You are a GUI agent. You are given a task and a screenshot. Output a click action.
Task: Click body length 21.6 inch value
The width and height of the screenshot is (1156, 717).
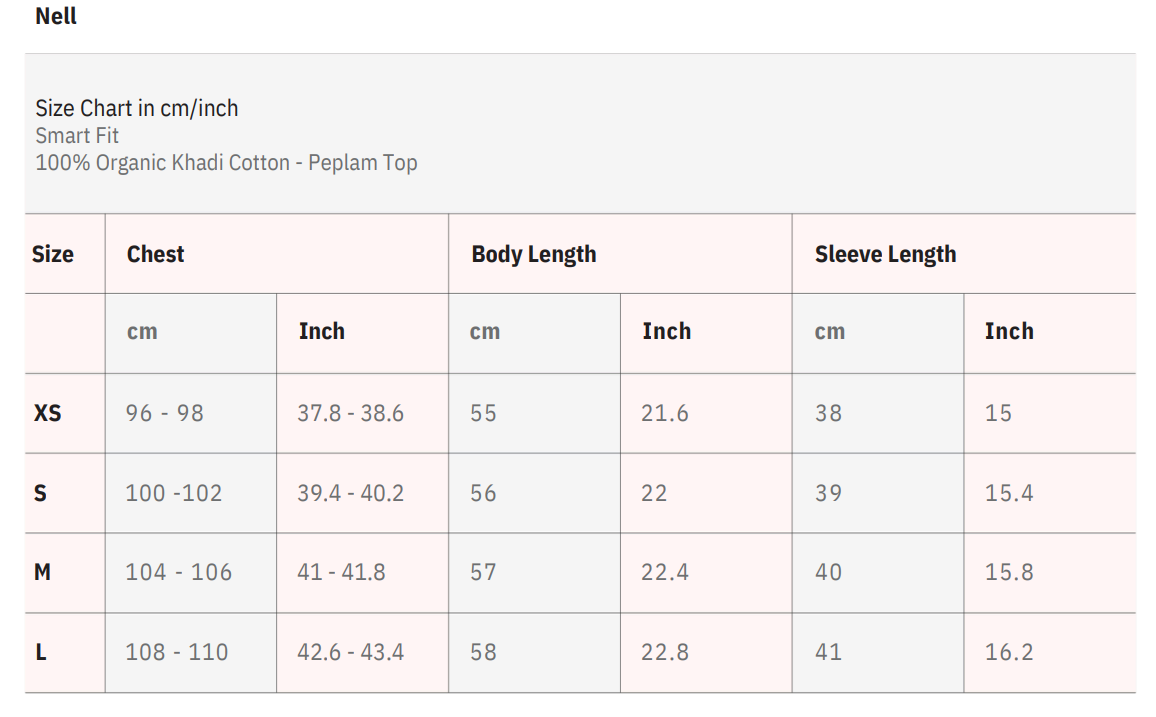664,413
